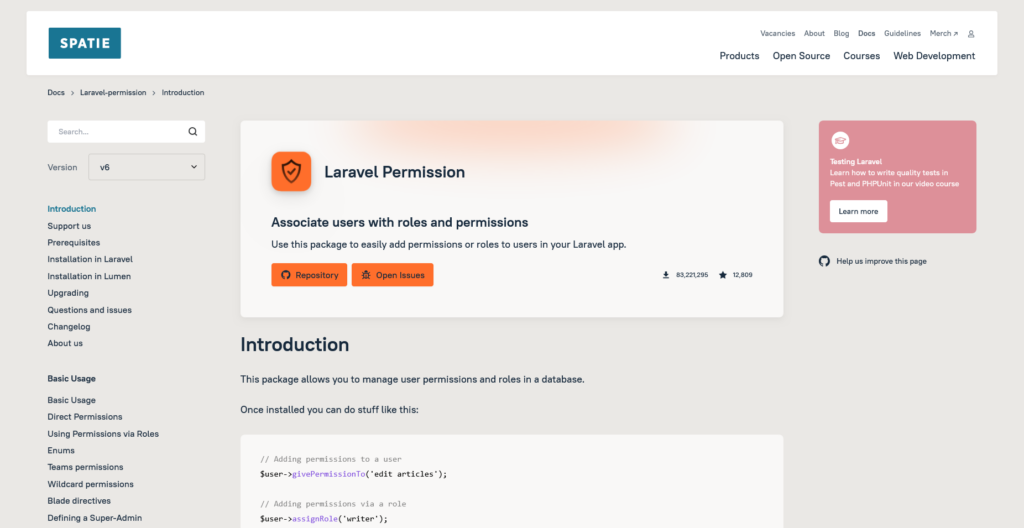Open Wildcard permissions in sidebar

click(90, 484)
